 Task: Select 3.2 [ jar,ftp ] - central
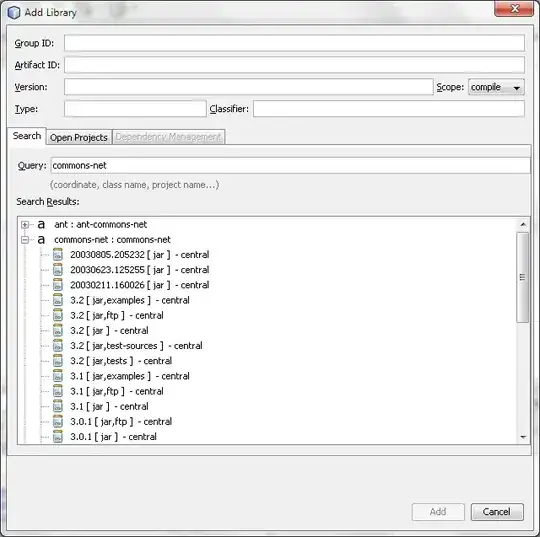[117, 315]
